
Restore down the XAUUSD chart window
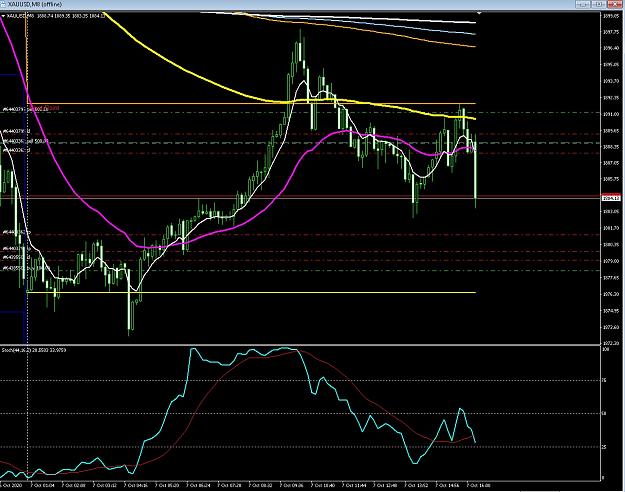pyautogui.click(x=598, y=4)
